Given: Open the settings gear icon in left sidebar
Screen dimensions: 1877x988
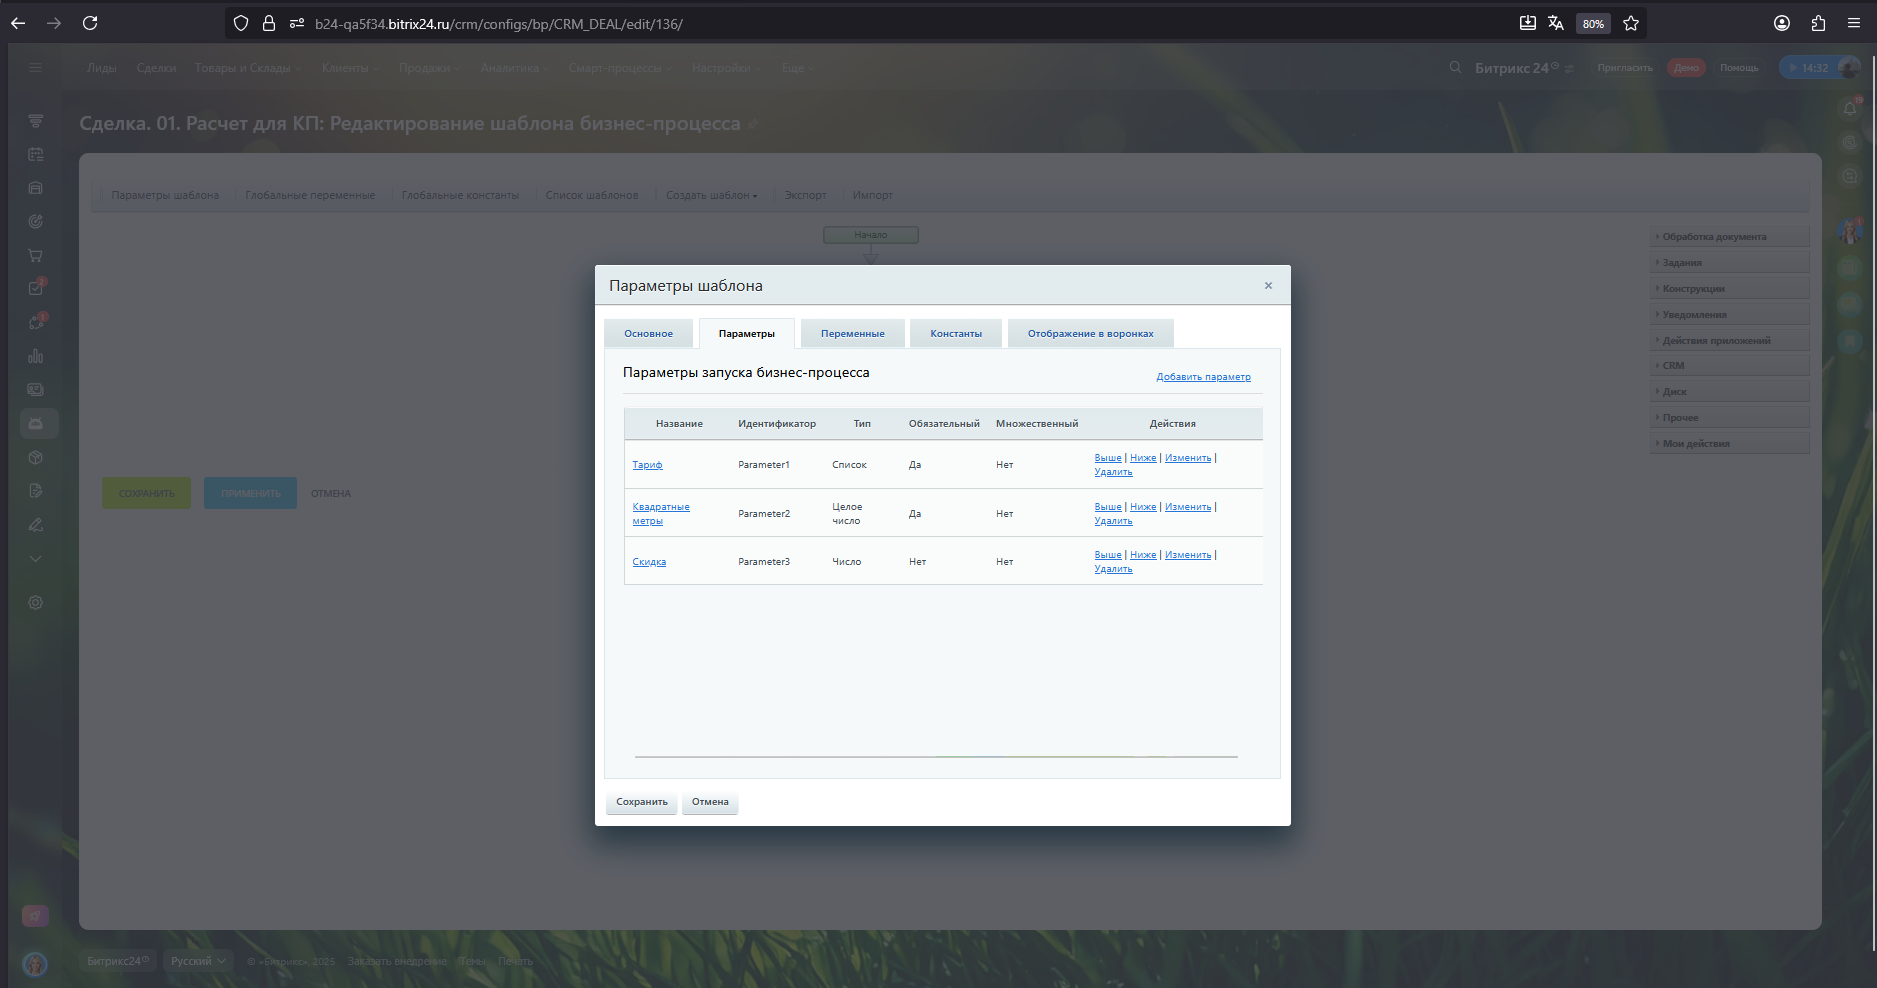Looking at the screenshot, I should pos(35,603).
